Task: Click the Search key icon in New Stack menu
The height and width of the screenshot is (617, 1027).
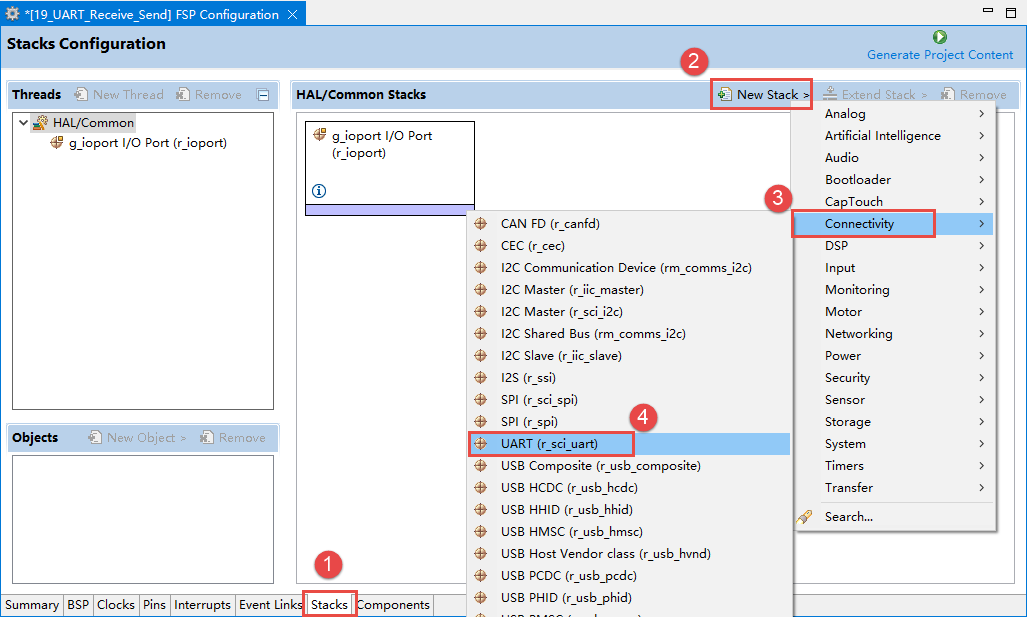Action: point(805,517)
